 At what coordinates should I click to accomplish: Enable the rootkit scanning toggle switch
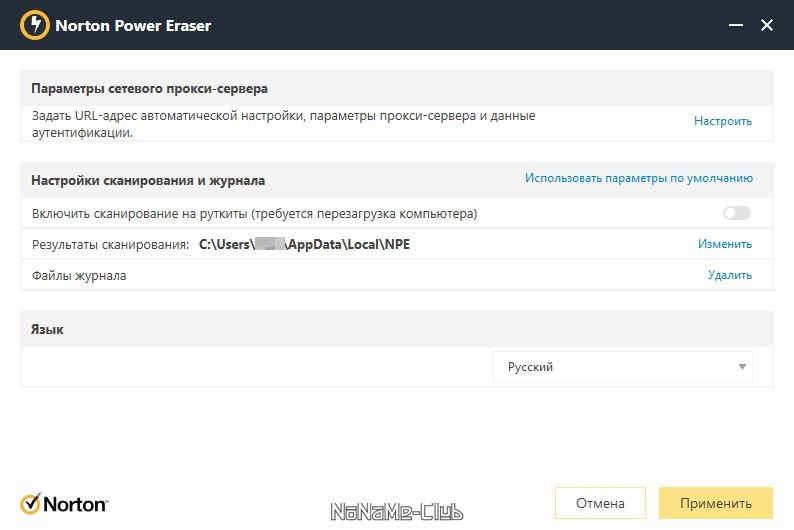tap(737, 213)
